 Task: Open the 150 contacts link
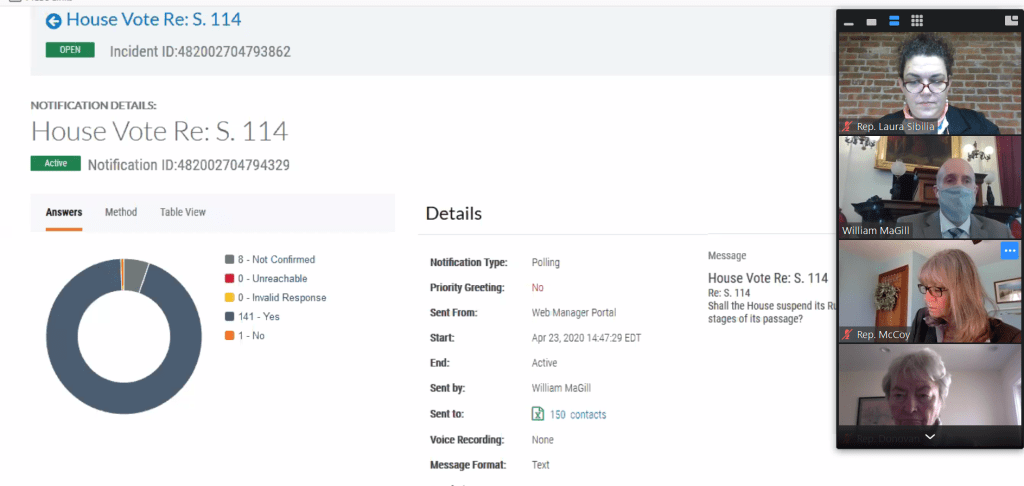tap(577, 414)
